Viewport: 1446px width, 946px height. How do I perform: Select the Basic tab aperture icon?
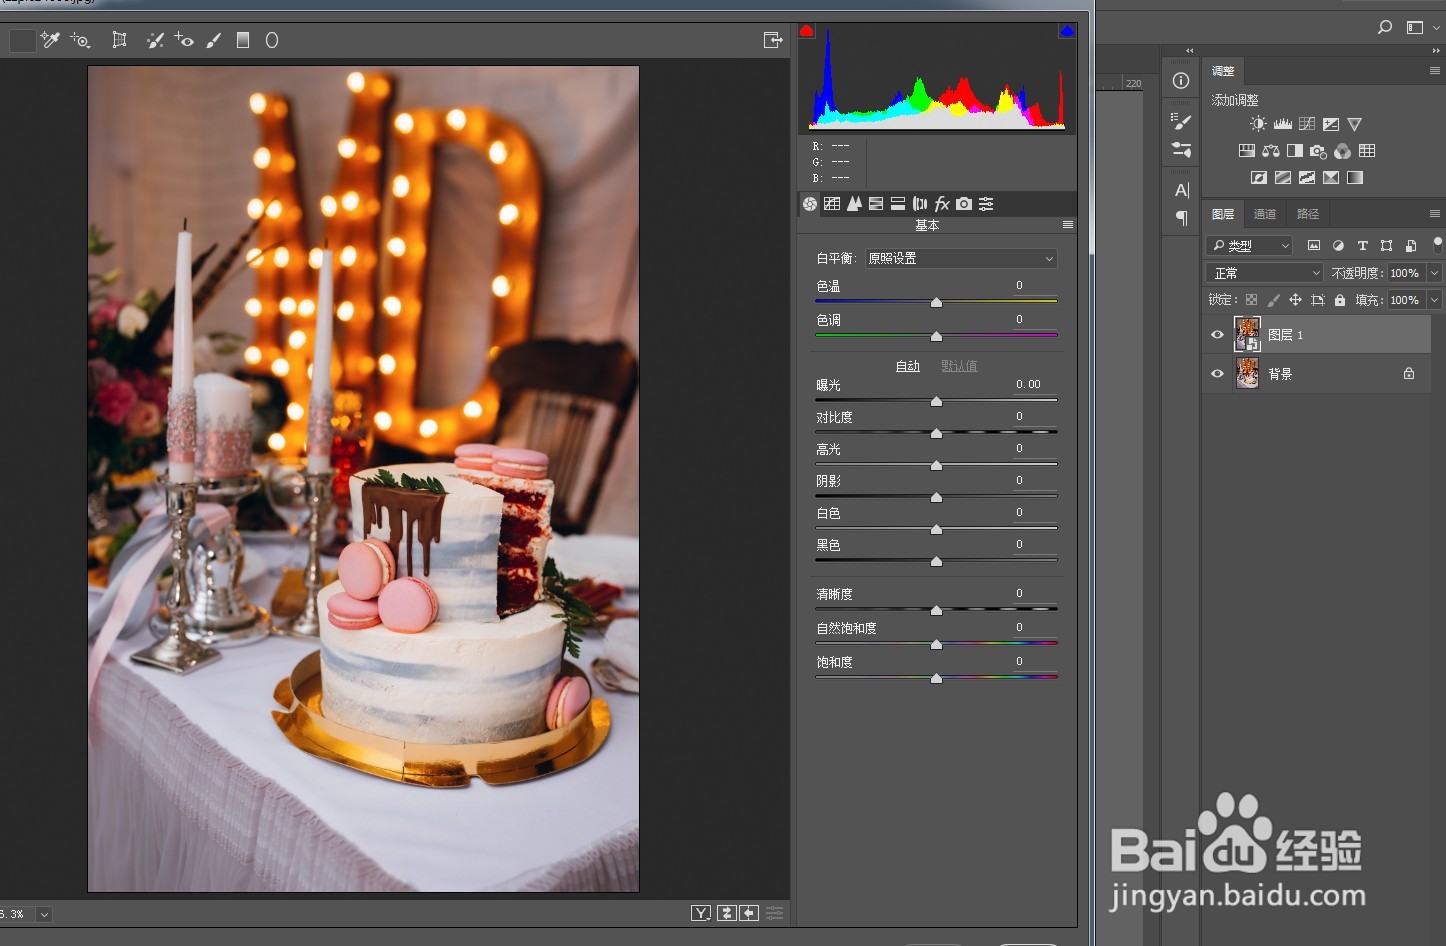(810, 204)
